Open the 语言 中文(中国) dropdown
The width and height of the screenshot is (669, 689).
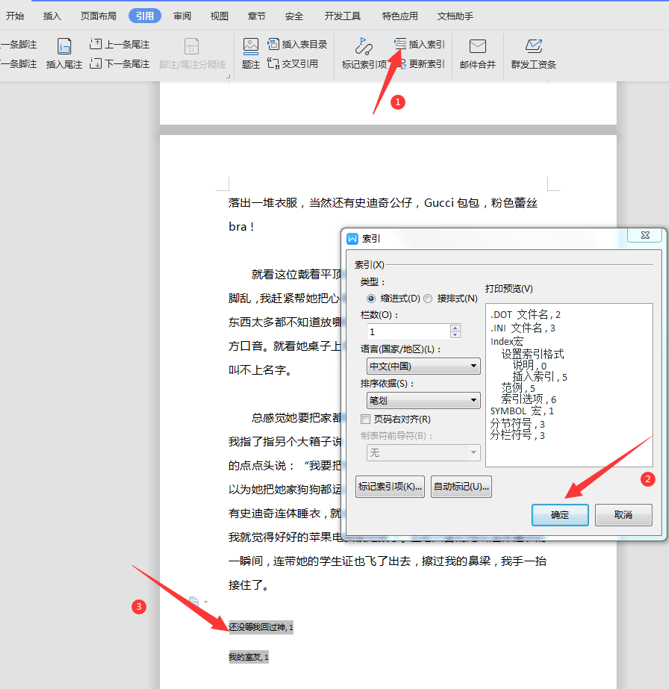(x=423, y=366)
